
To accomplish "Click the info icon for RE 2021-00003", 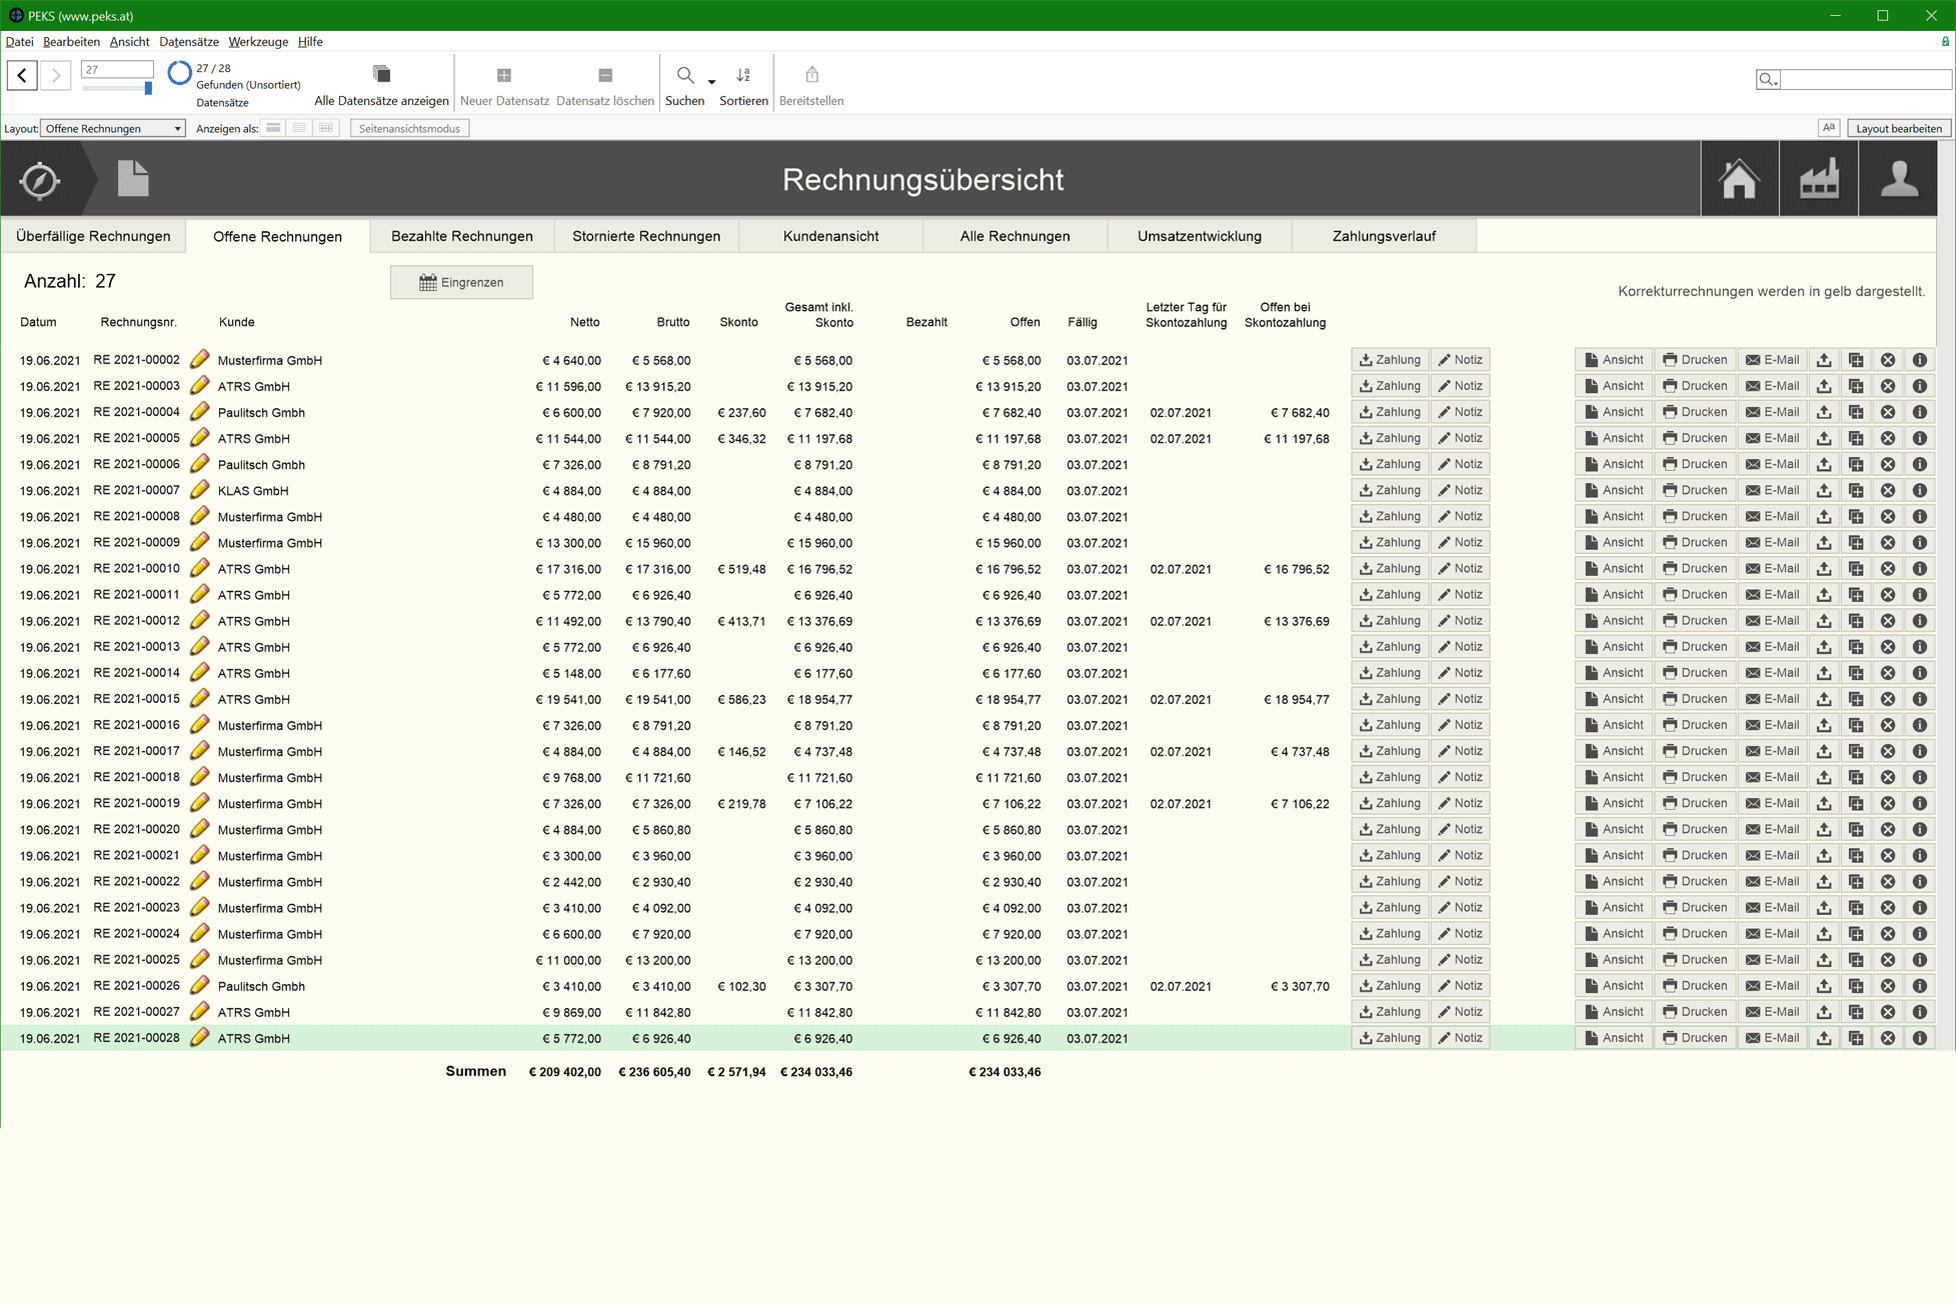I will click(1920, 386).
